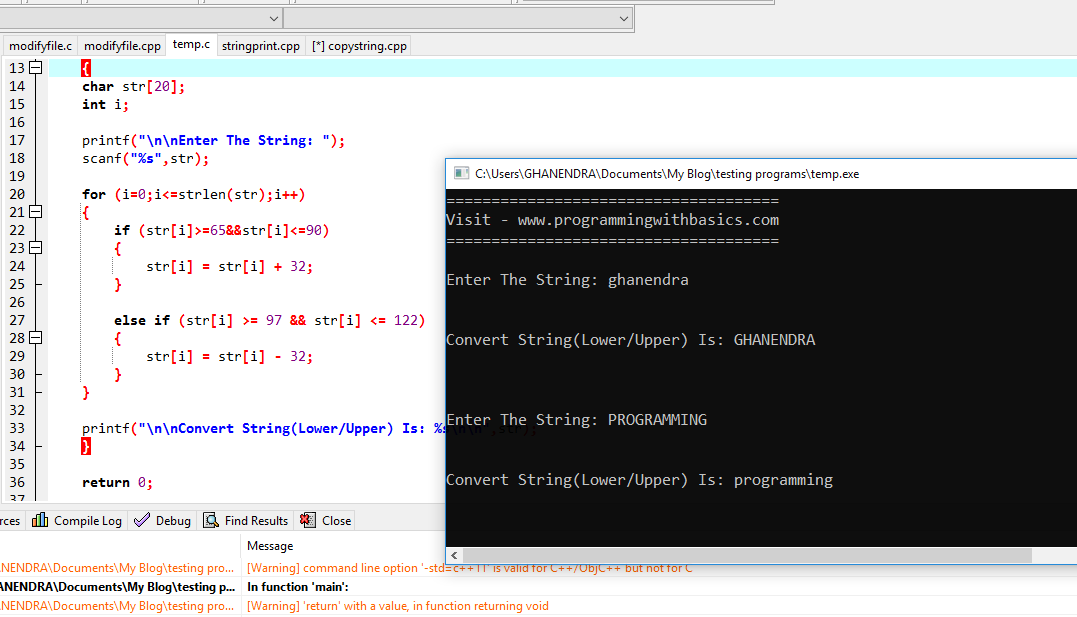1077x617 pixels.
Task: Click the Compile Log chart icon
Action: coord(40,520)
